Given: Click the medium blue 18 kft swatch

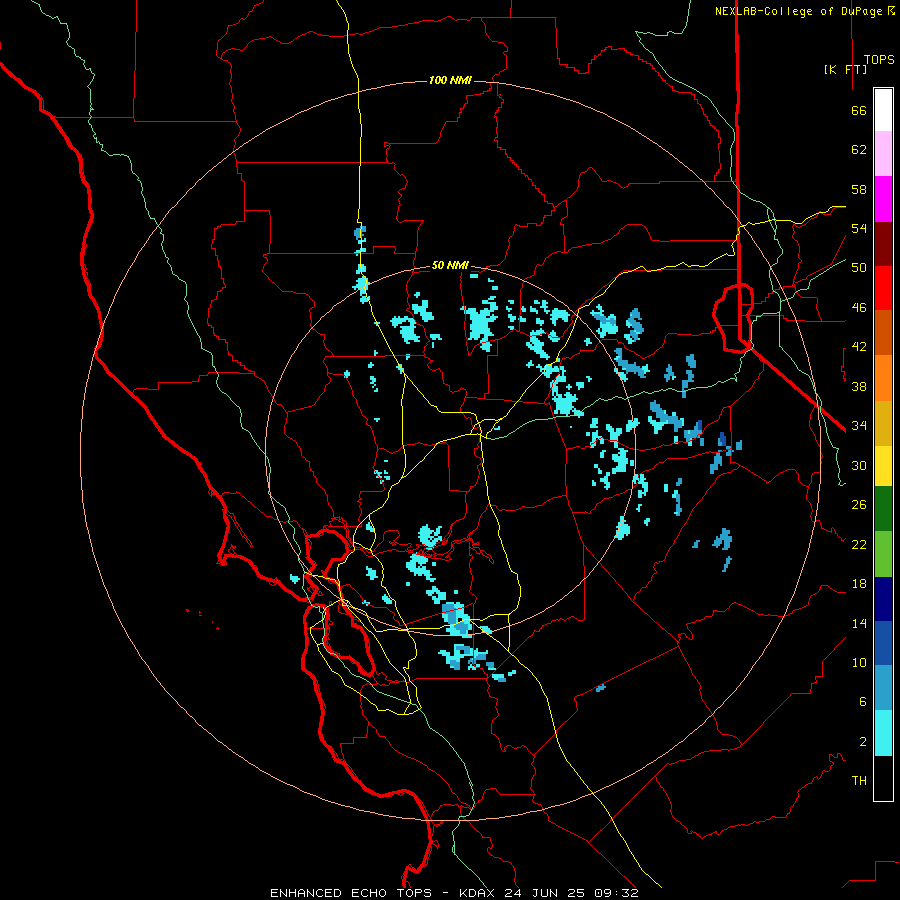Looking at the screenshot, I should click(883, 643).
